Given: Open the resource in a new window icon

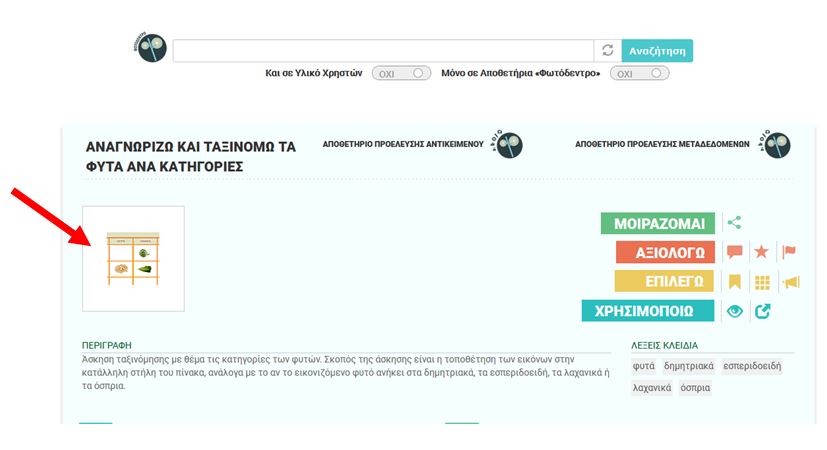Looking at the screenshot, I should click(763, 311).
